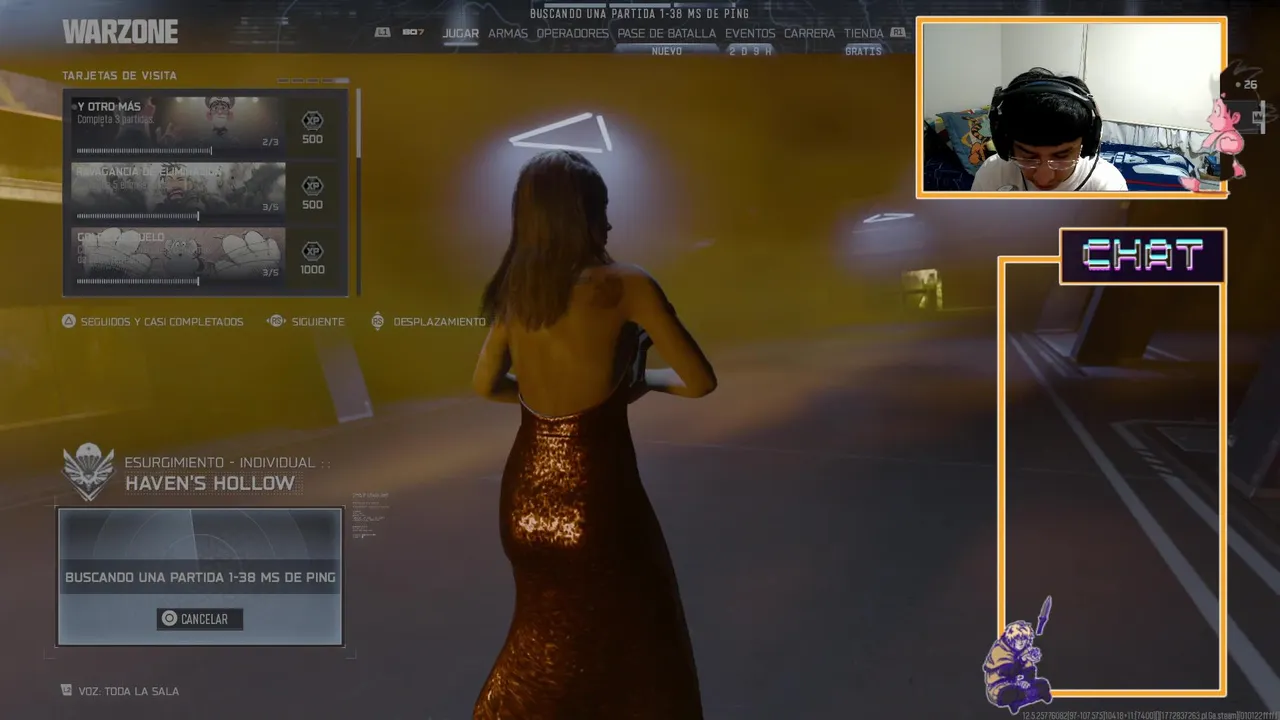Click the BO7 game switch icon

coord(413,33)
